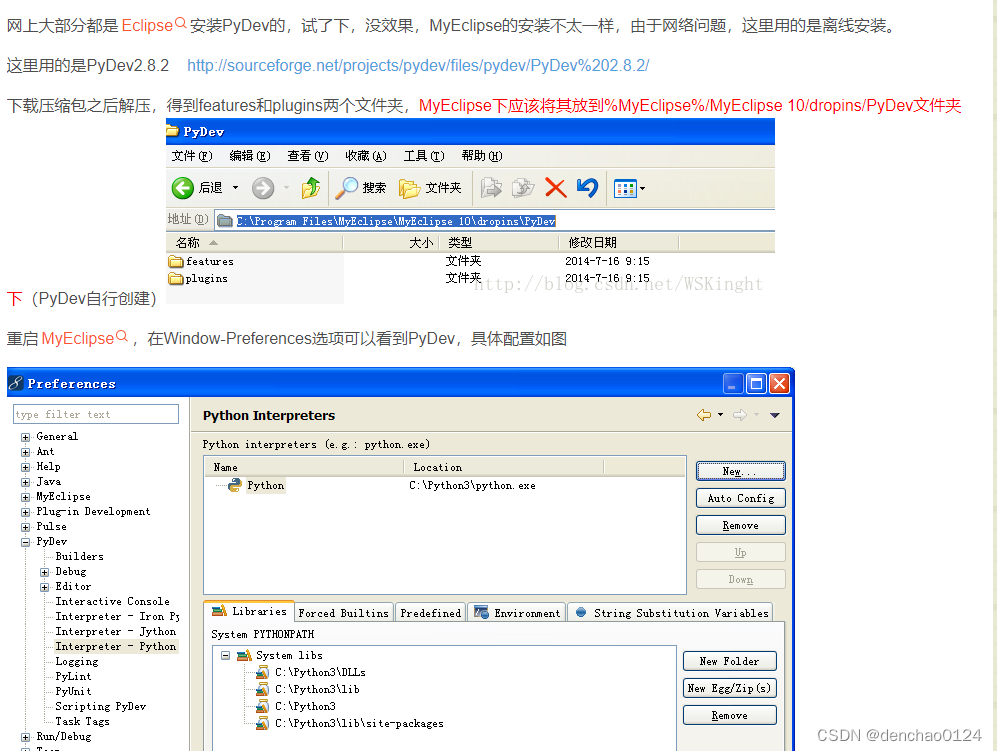Select Interpreter - Python in tree
The width and height of the screenshot is (997, 751).
point(115,647)
